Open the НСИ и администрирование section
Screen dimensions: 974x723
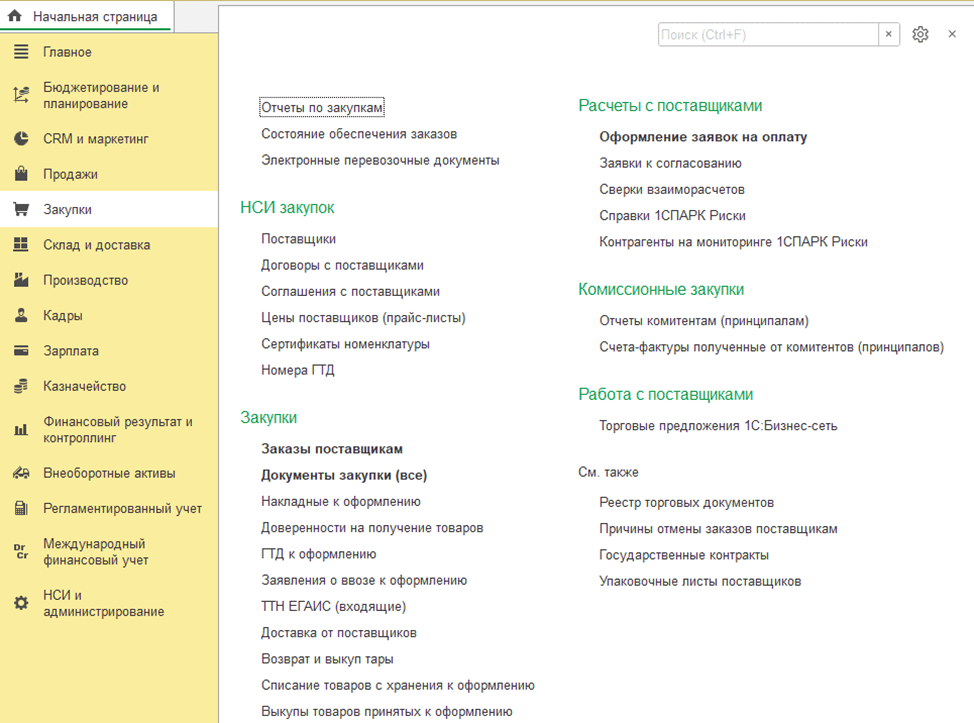click(103, 603)
